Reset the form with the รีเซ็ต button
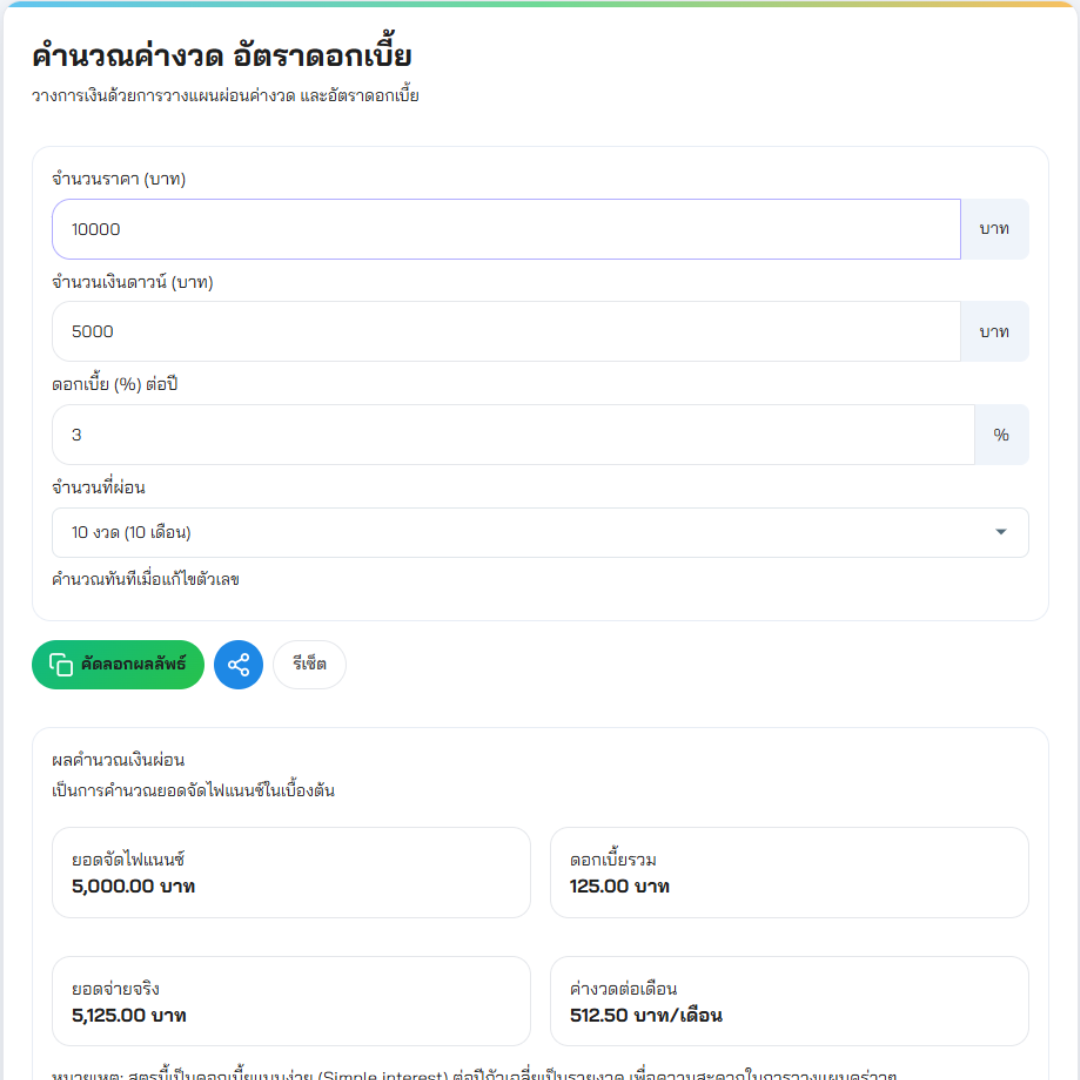The height and width of the screenshot is (1080, 1080). 309,665
